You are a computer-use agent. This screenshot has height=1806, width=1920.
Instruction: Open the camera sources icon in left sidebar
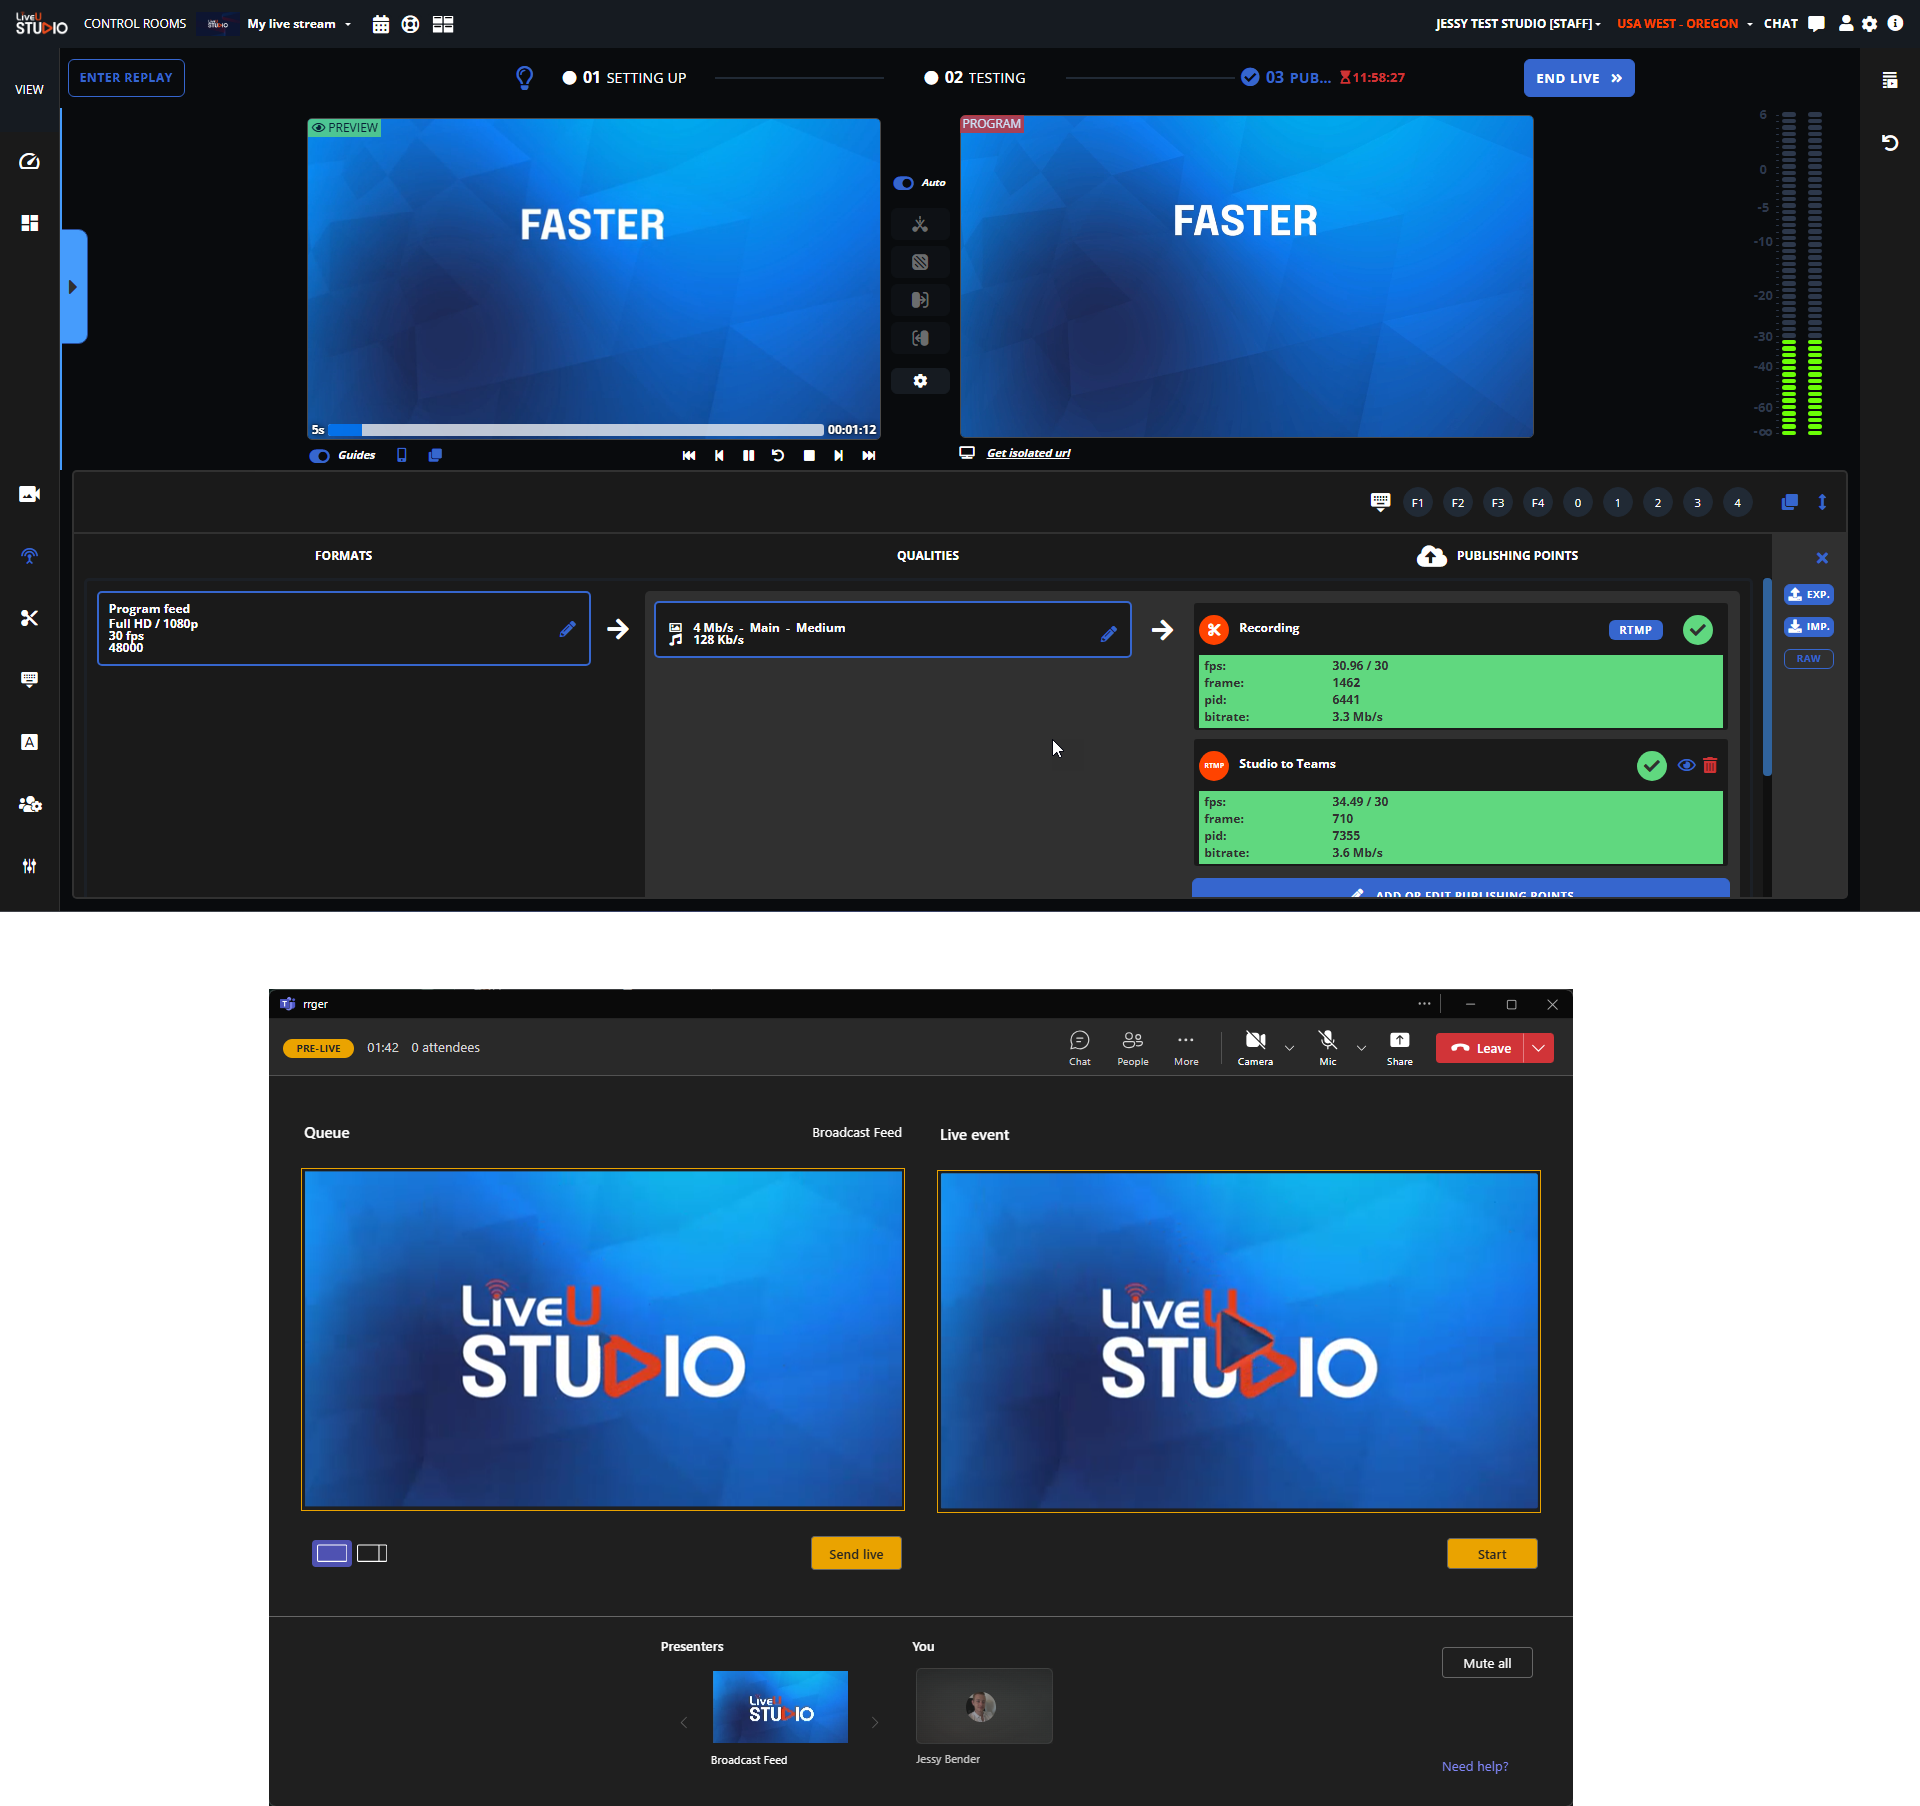tap(29, 494)
